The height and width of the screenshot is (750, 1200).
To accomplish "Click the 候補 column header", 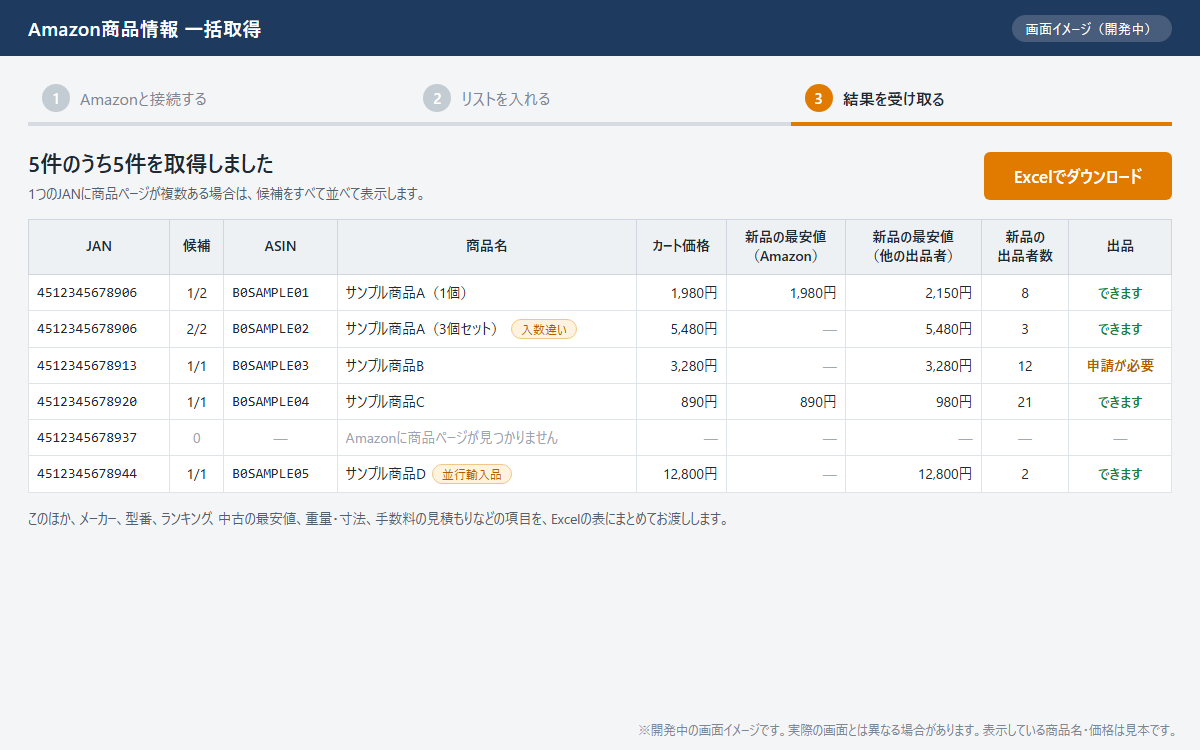I will [196, 247].
